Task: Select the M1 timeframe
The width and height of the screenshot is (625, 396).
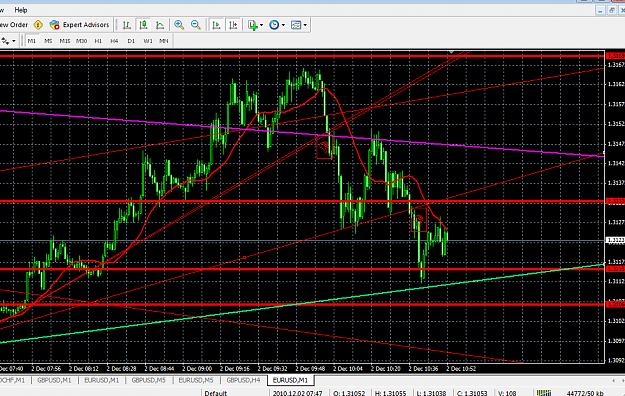Action: click(x=32, y=41)
